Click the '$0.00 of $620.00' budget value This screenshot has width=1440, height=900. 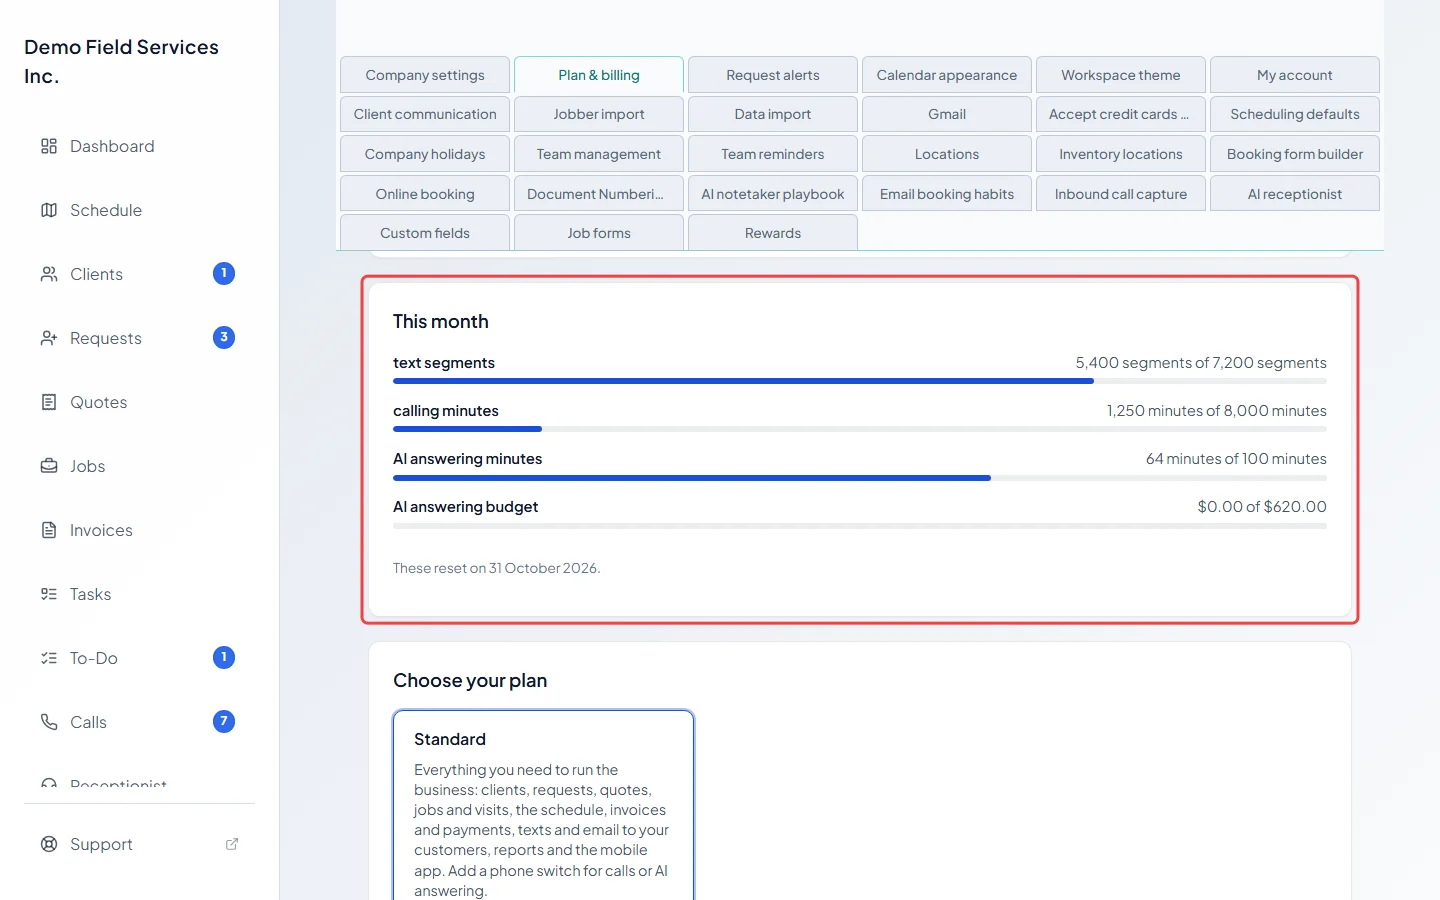[x=1262, y=507]
